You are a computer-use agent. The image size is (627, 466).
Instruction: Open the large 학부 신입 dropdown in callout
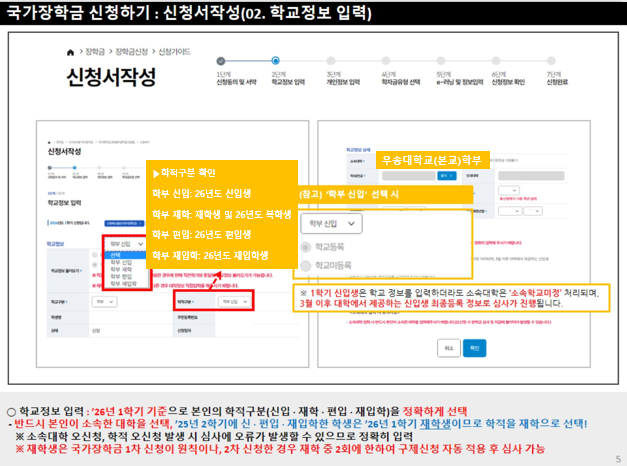333,222
